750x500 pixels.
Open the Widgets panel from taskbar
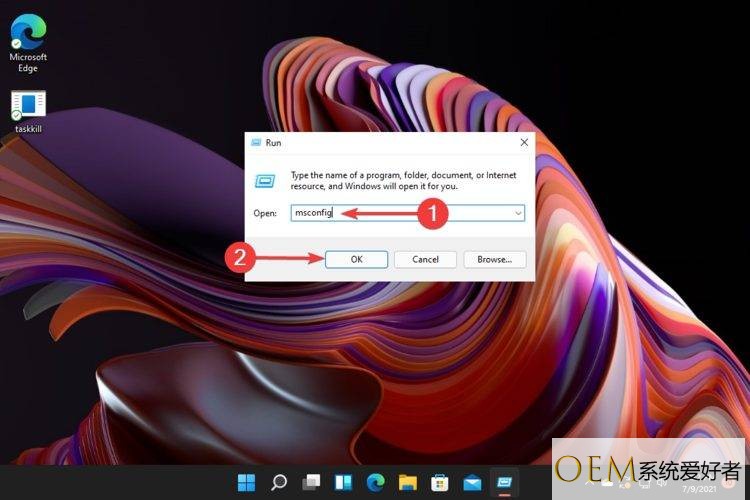click(x=343, y=482)
